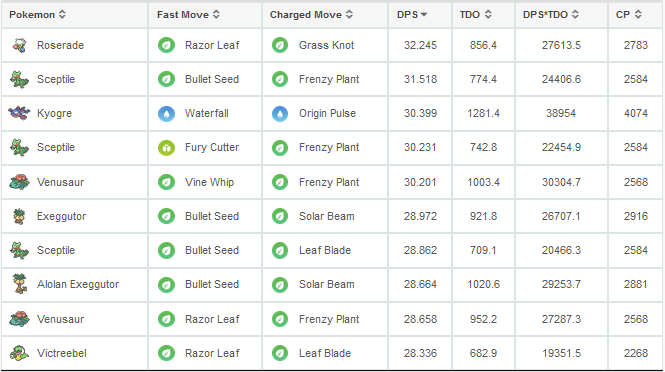
Task: Click the Alolan Exeggutor sprite icon
Action: 20,284
